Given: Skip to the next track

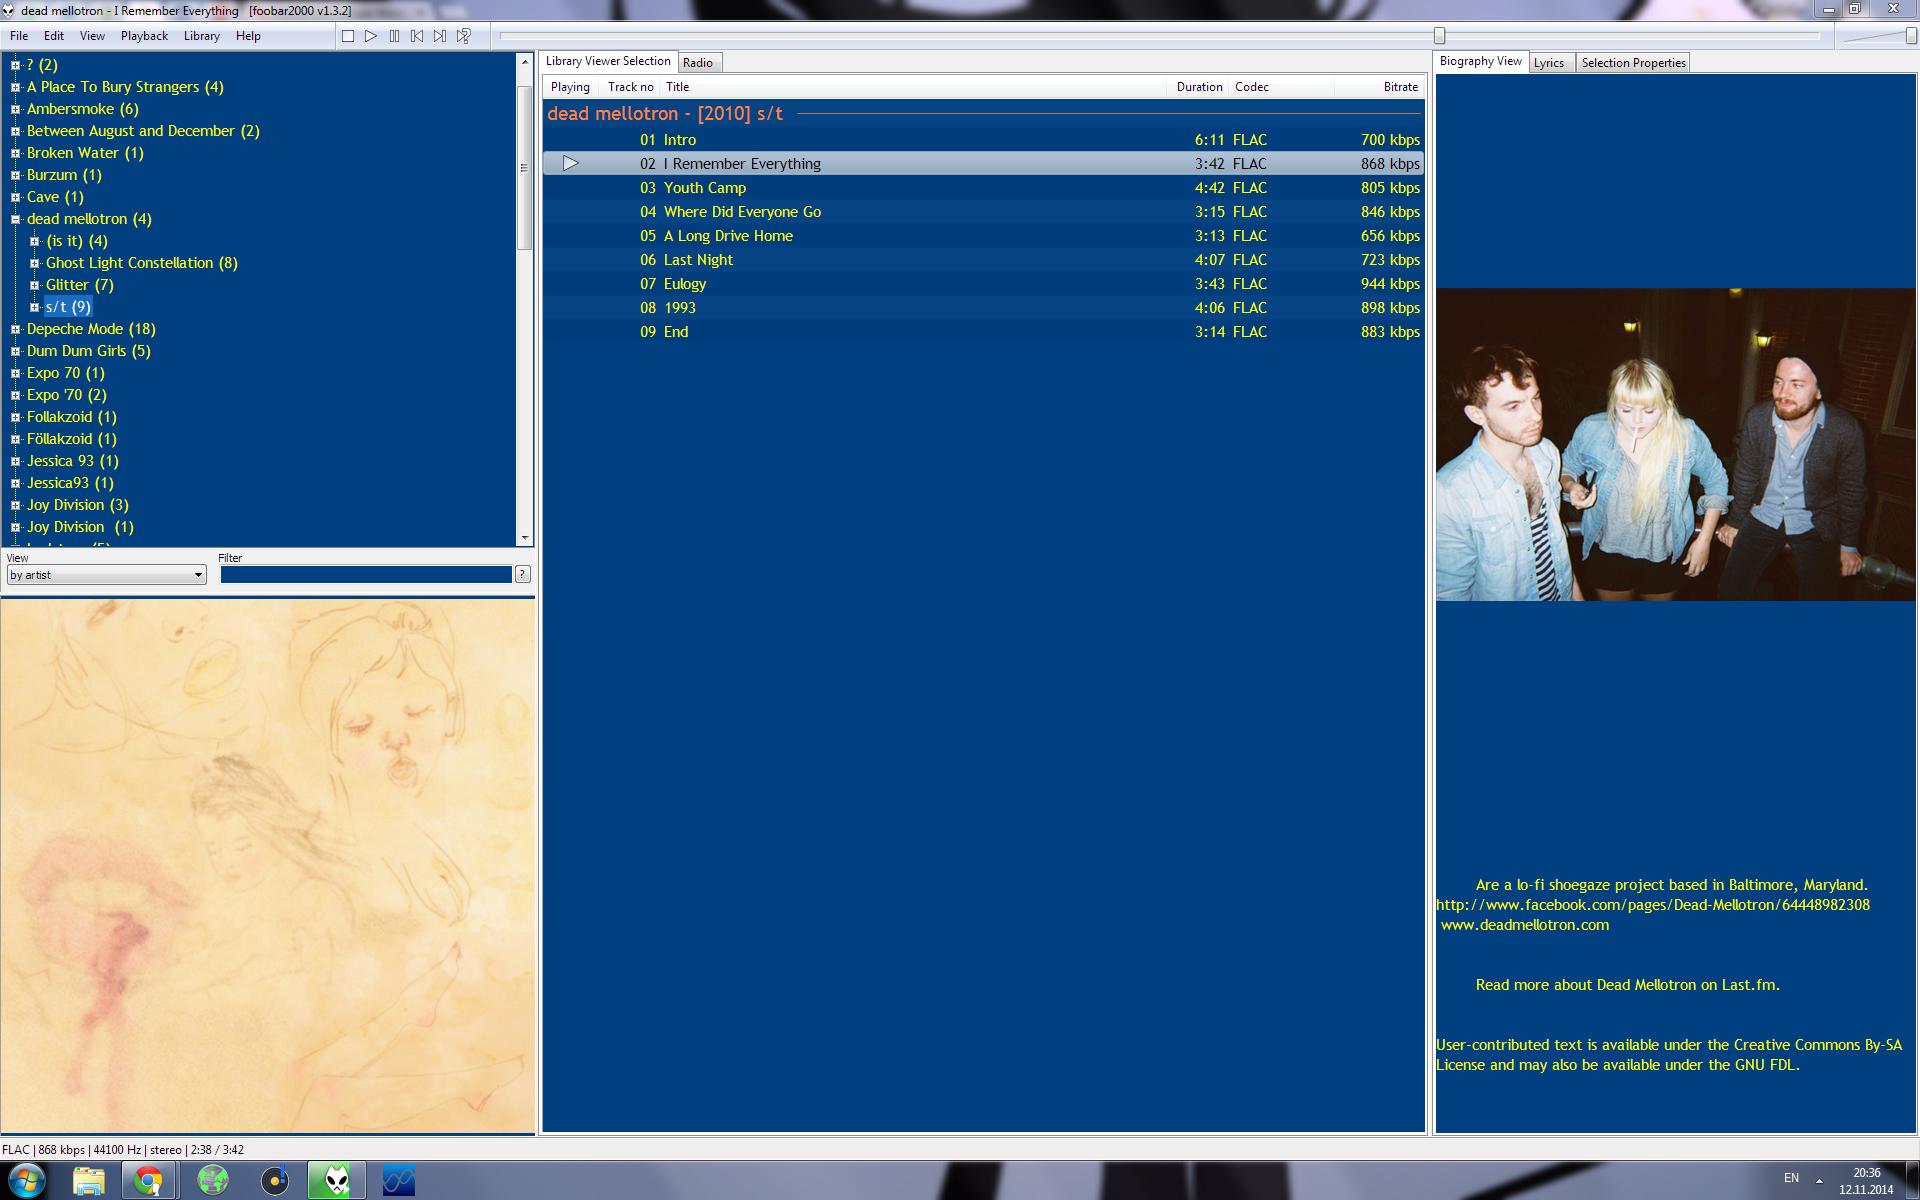Looking at the screenshot, I should (440, 36).
